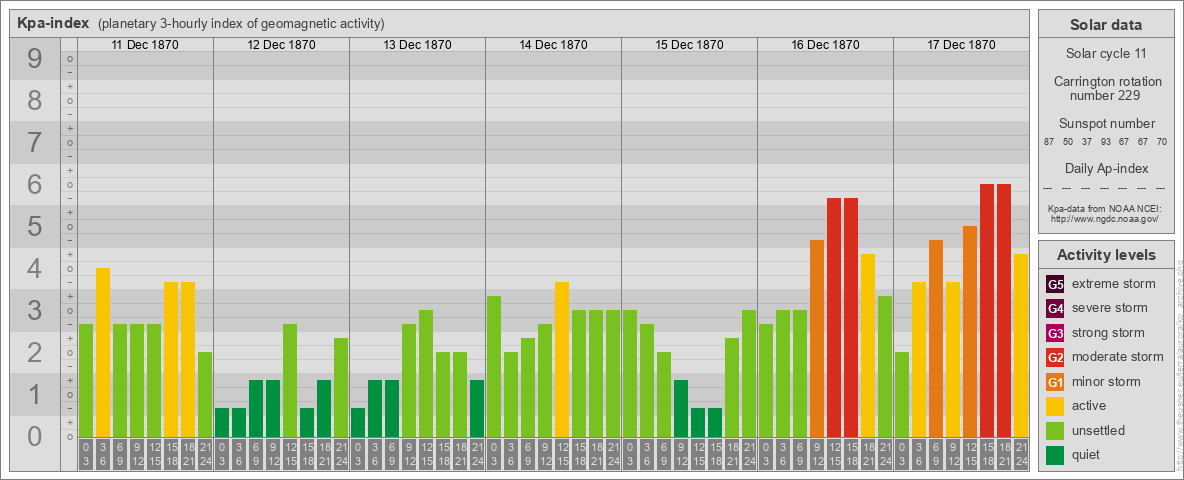Image resolution: width=1184 pixels, height=480 pixels.
Task: Click the 'minor storm' legend label
Action: tap(1106, 381)
